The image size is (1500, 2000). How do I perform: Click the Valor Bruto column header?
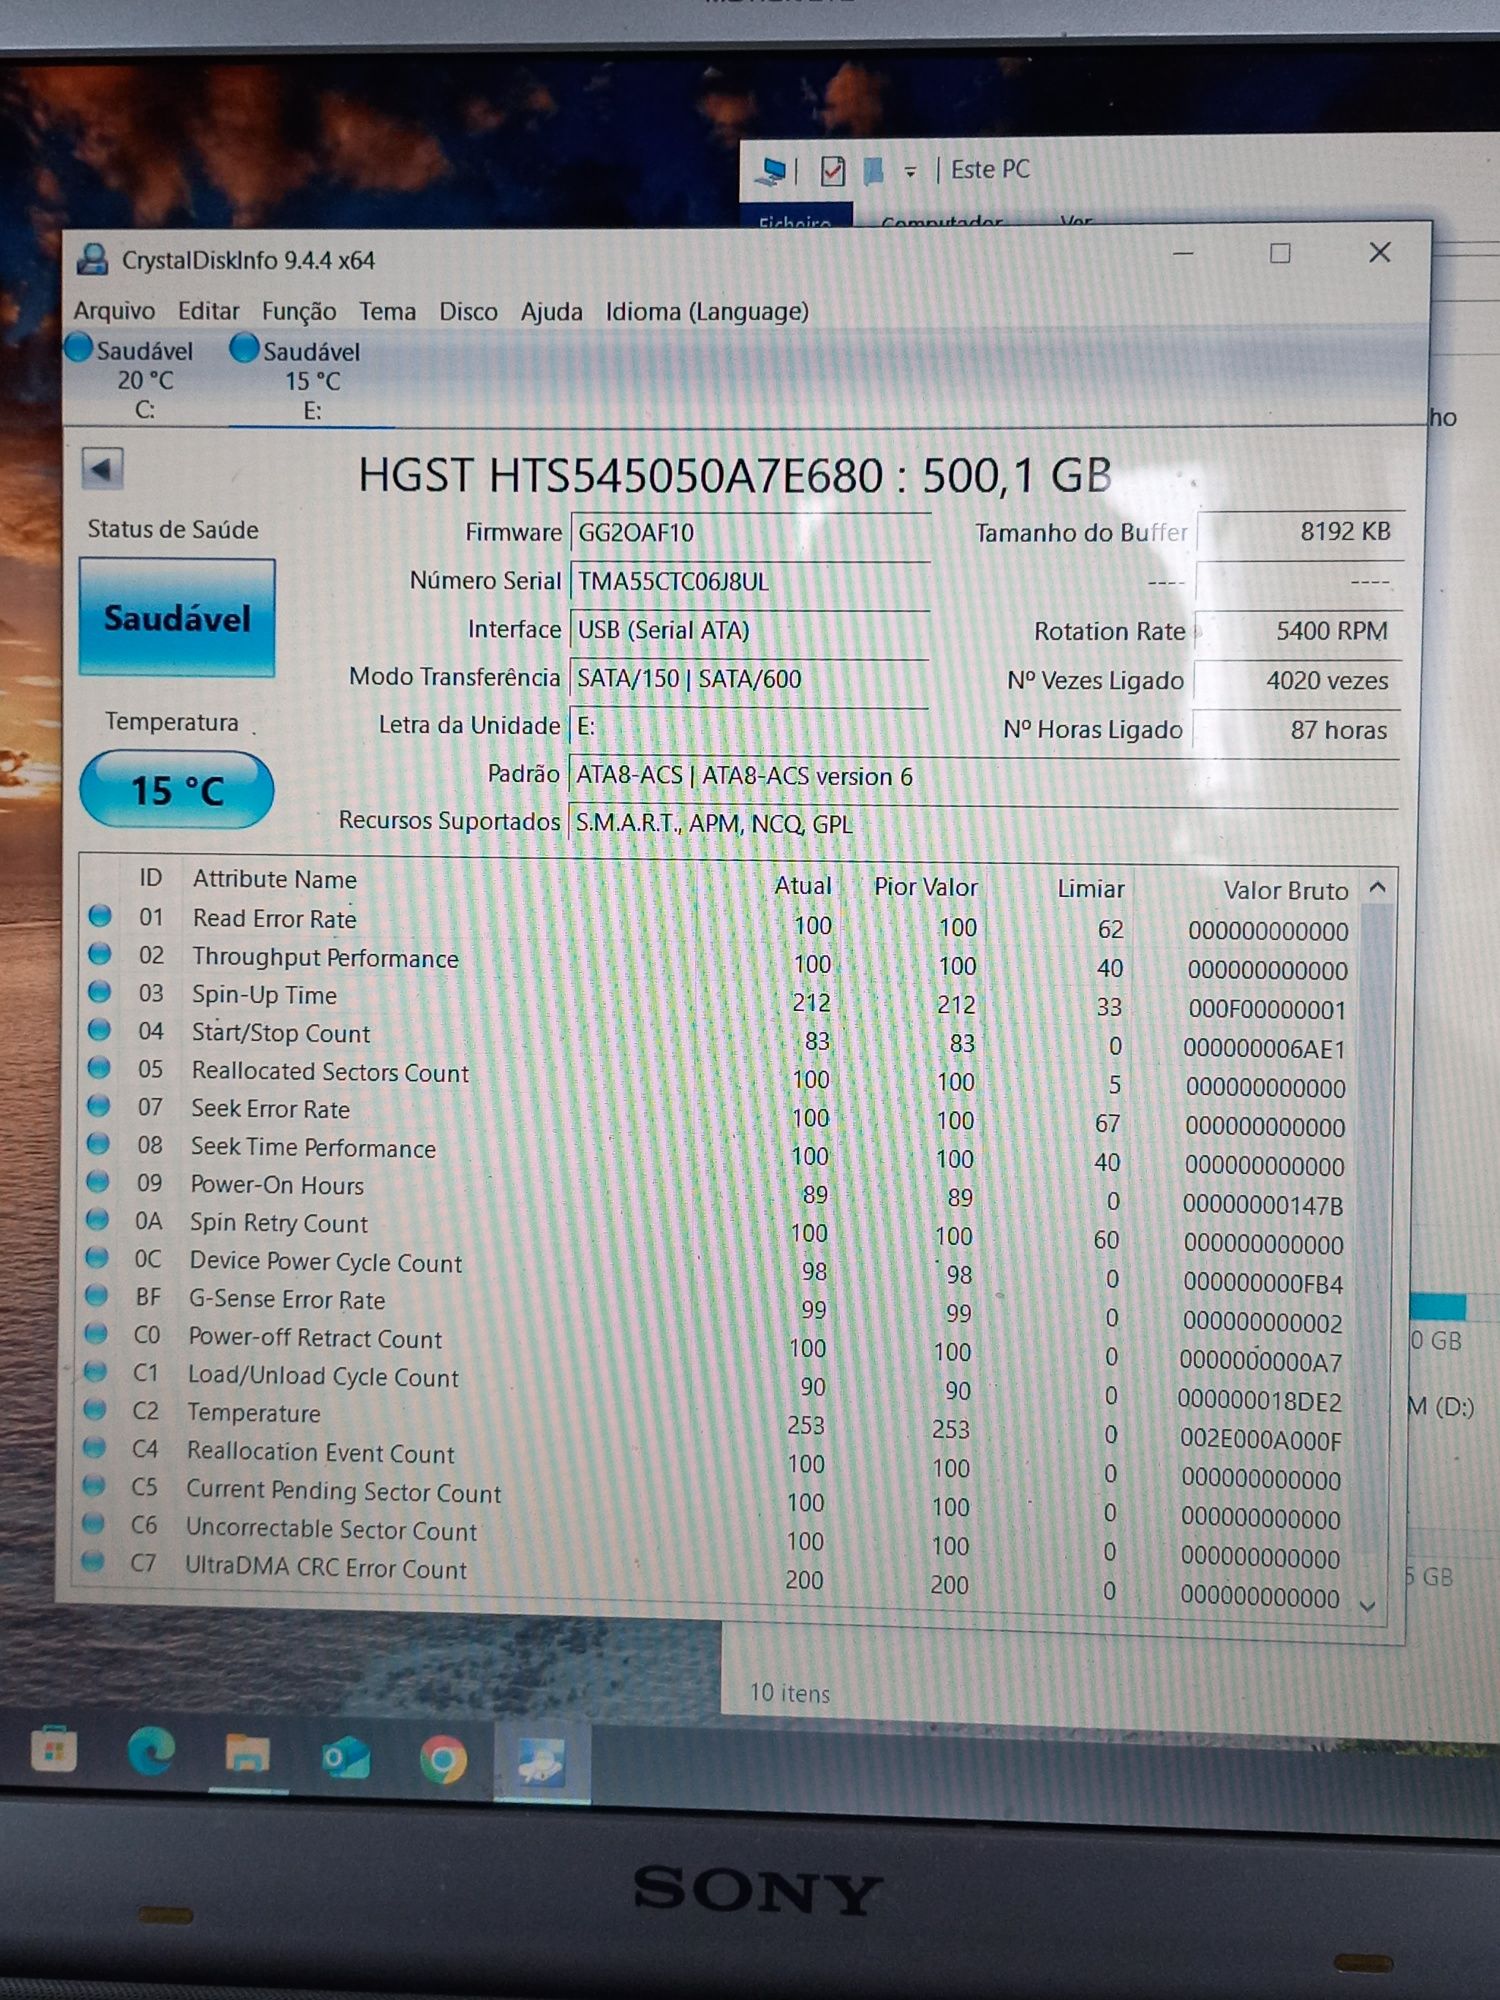coord(1286,890)
